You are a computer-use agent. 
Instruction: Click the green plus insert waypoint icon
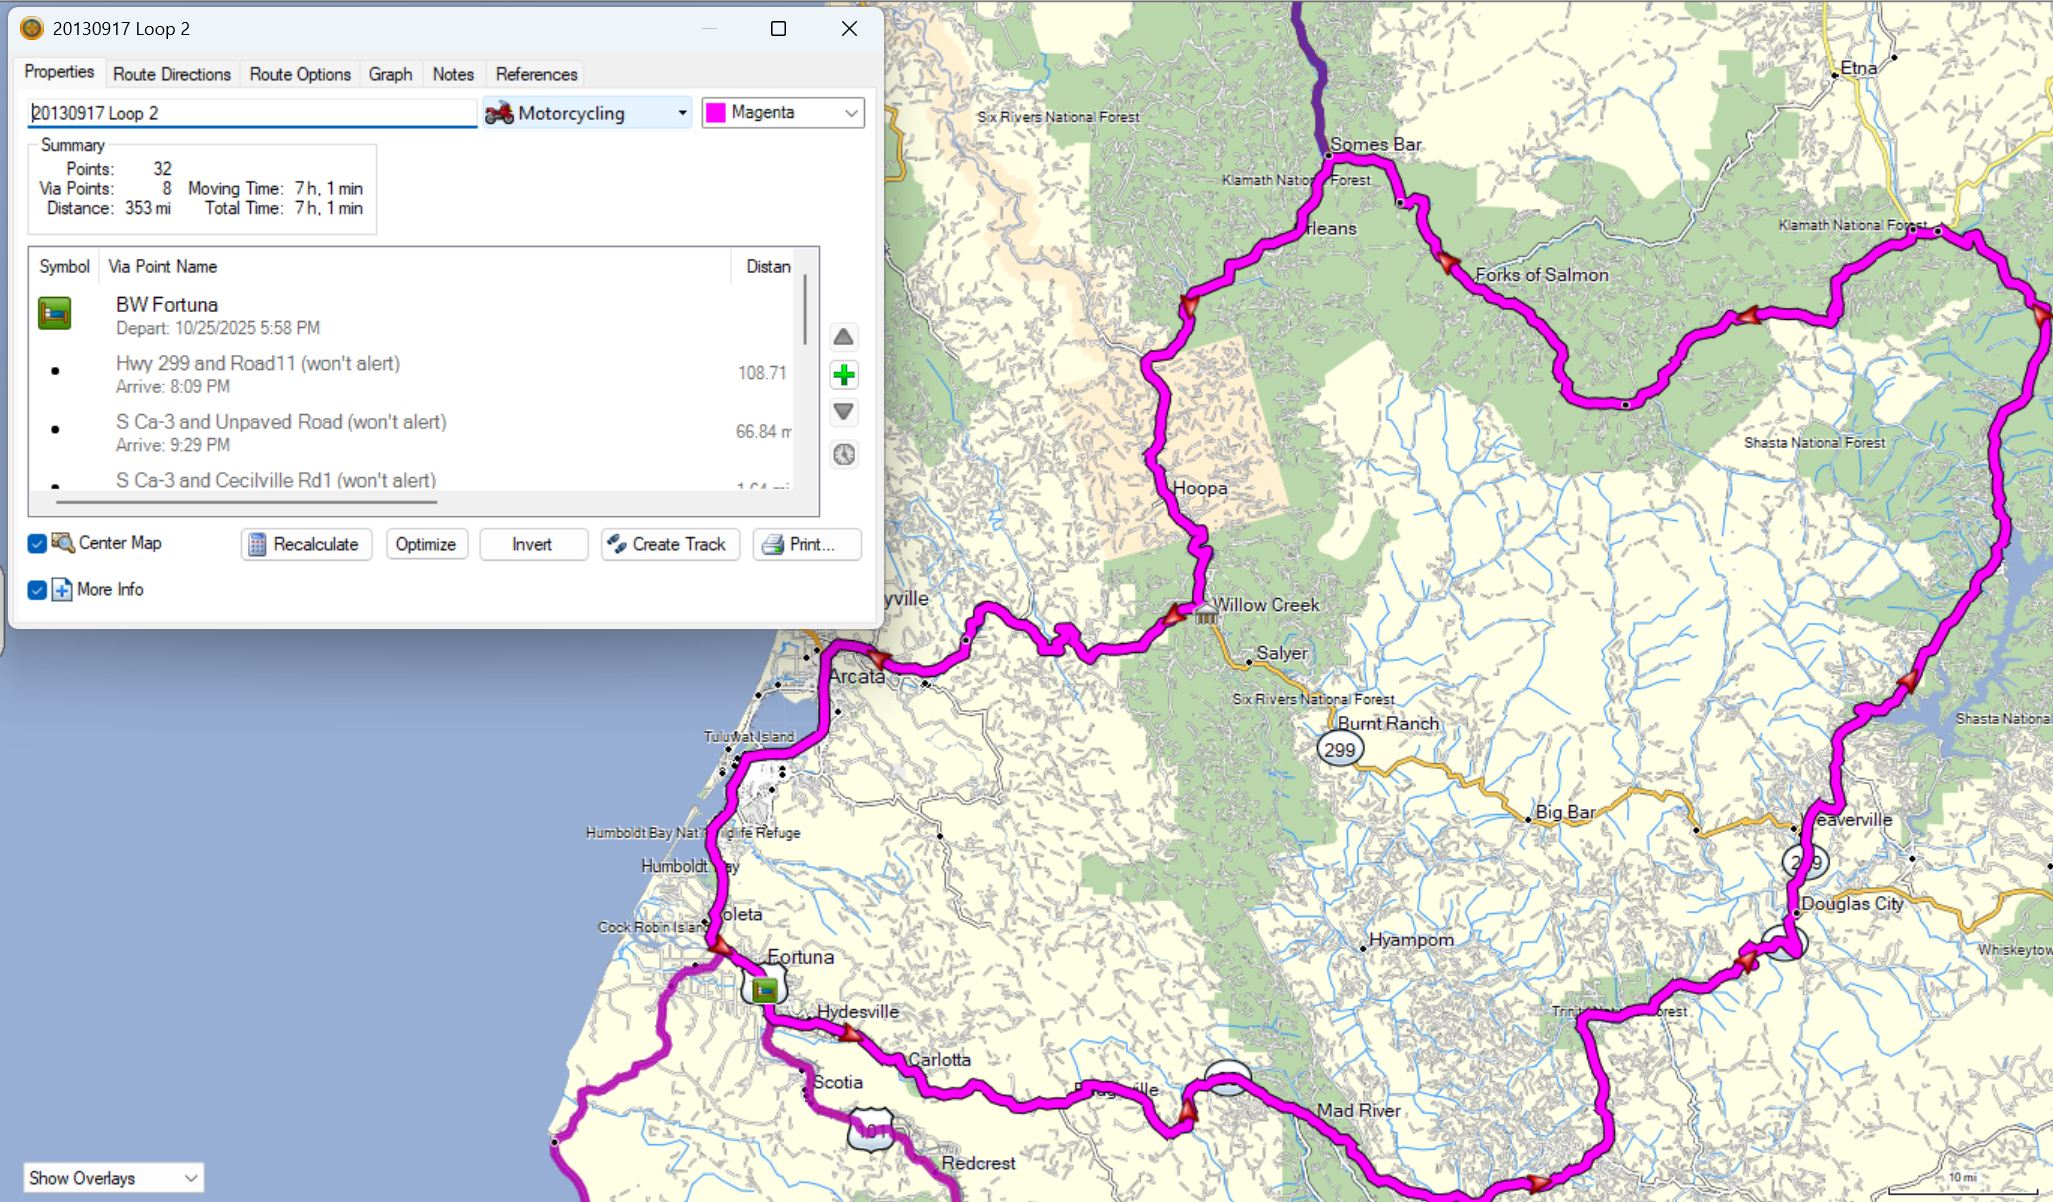(x=844, y=375)
